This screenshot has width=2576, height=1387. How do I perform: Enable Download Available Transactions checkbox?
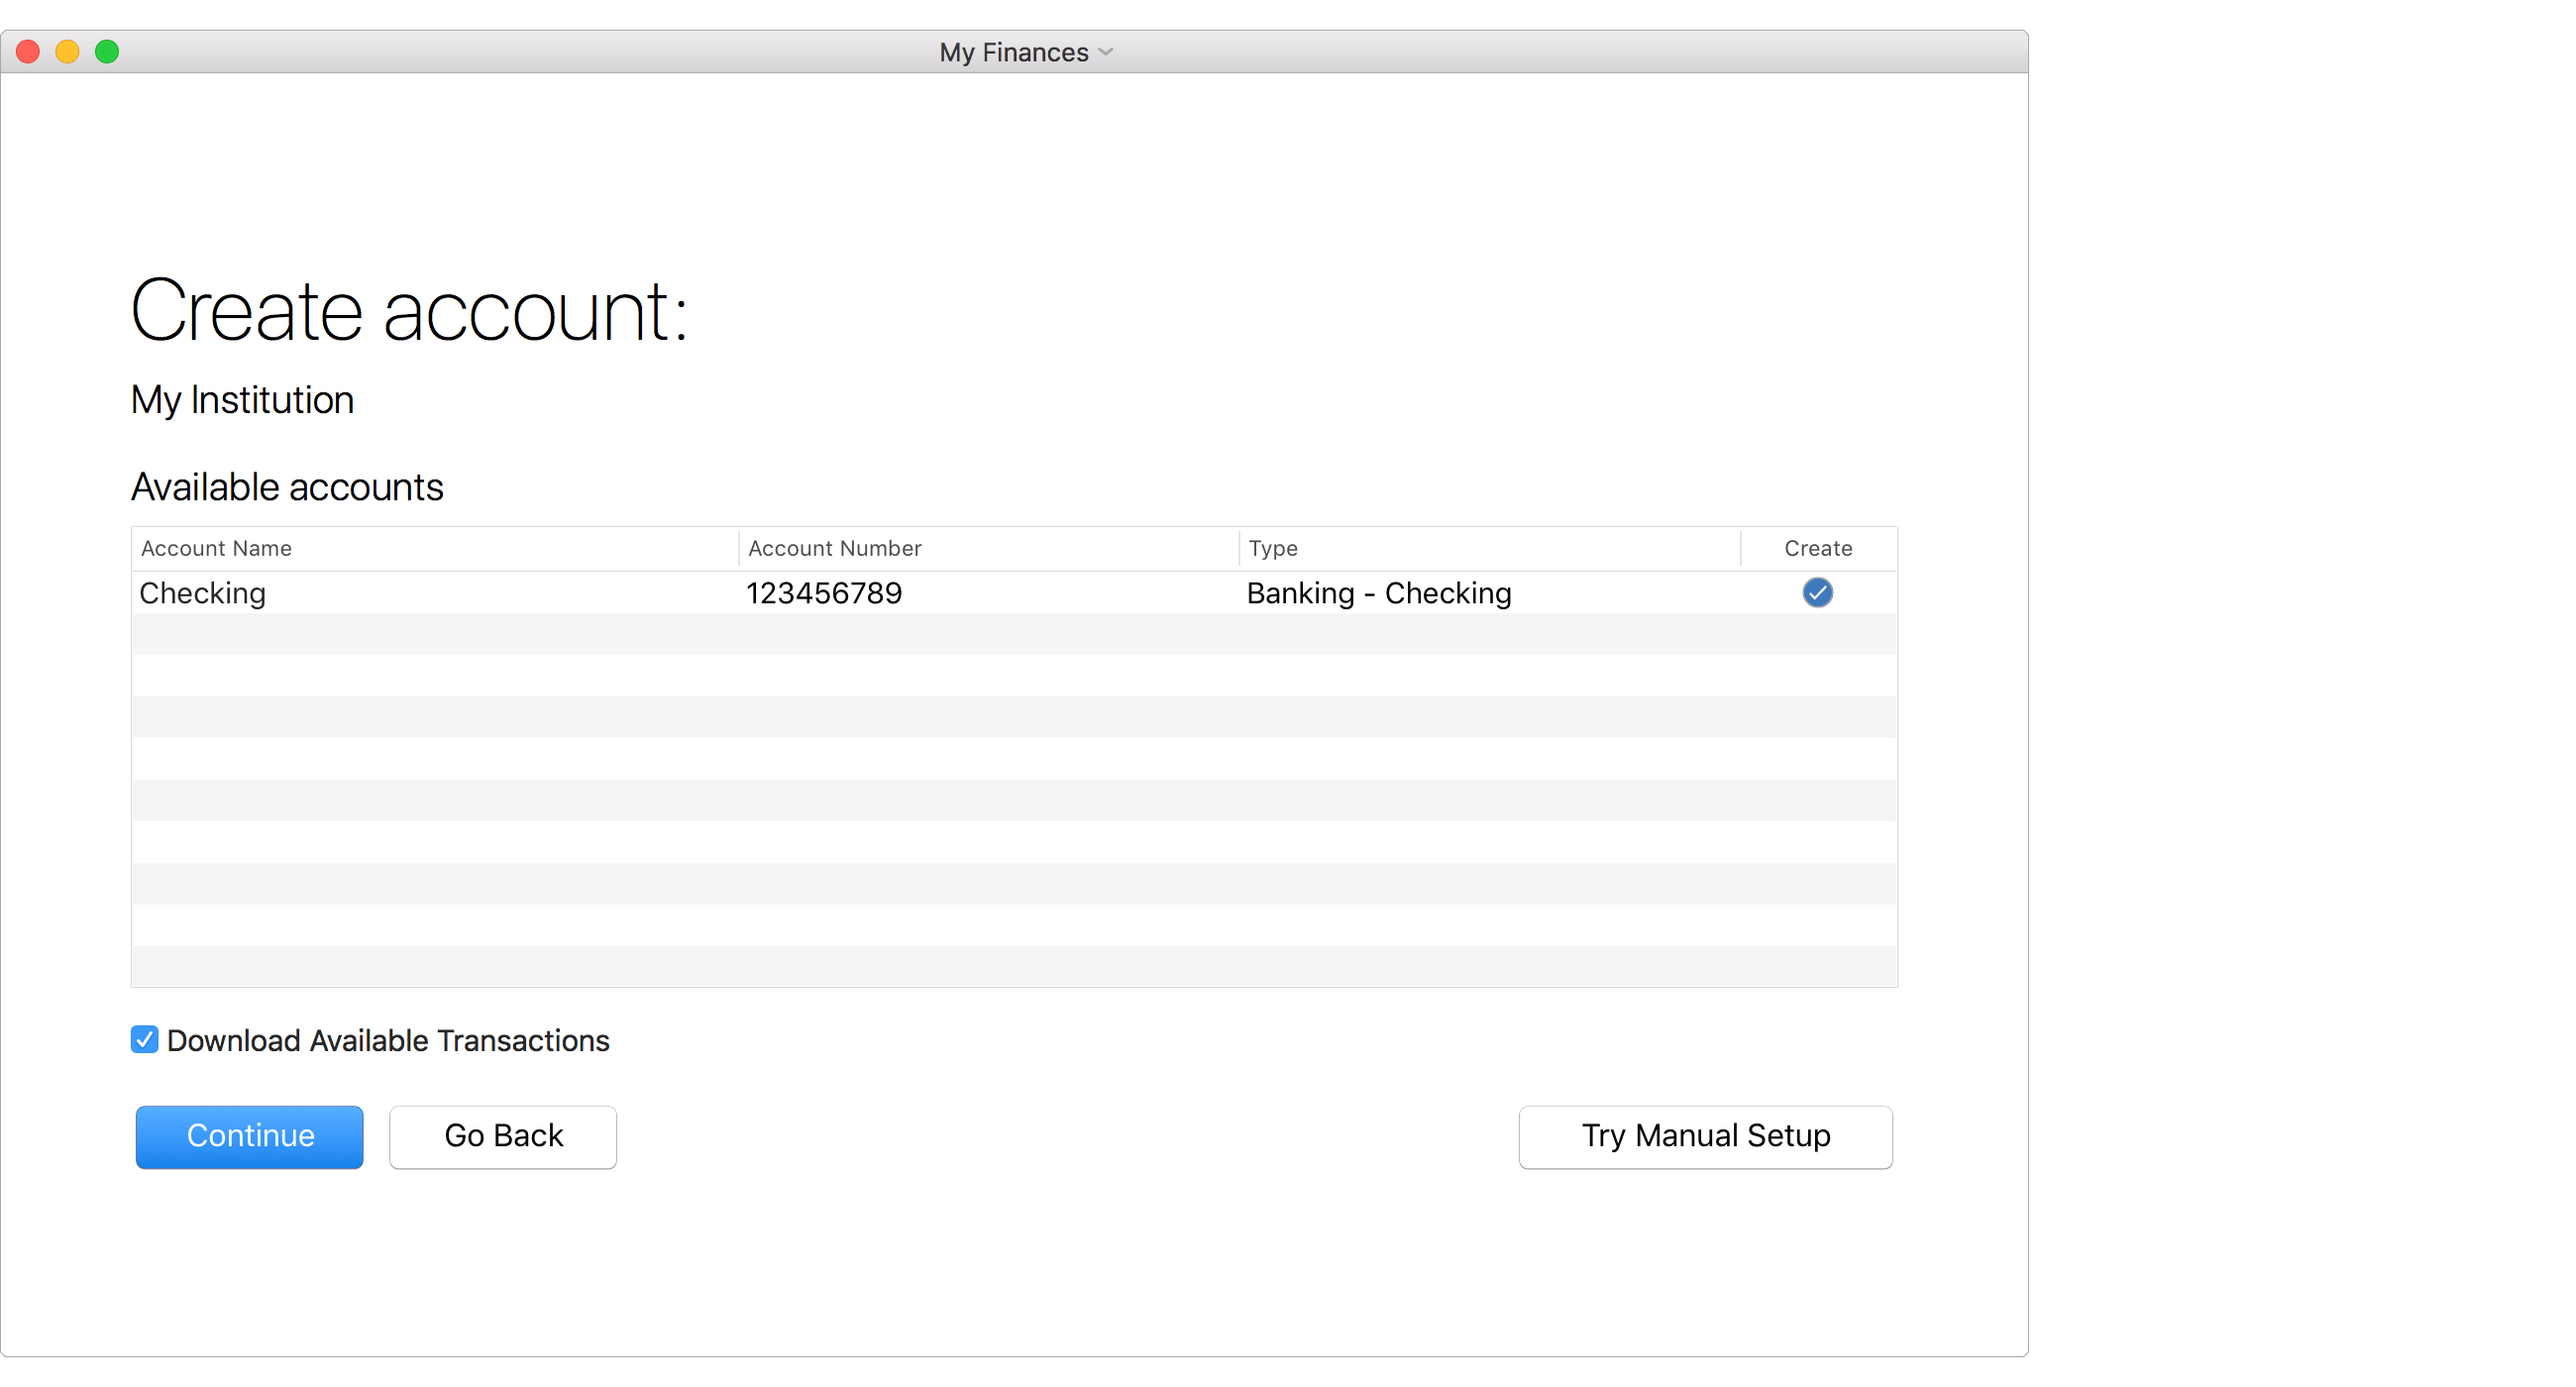tap(146, 1040)
